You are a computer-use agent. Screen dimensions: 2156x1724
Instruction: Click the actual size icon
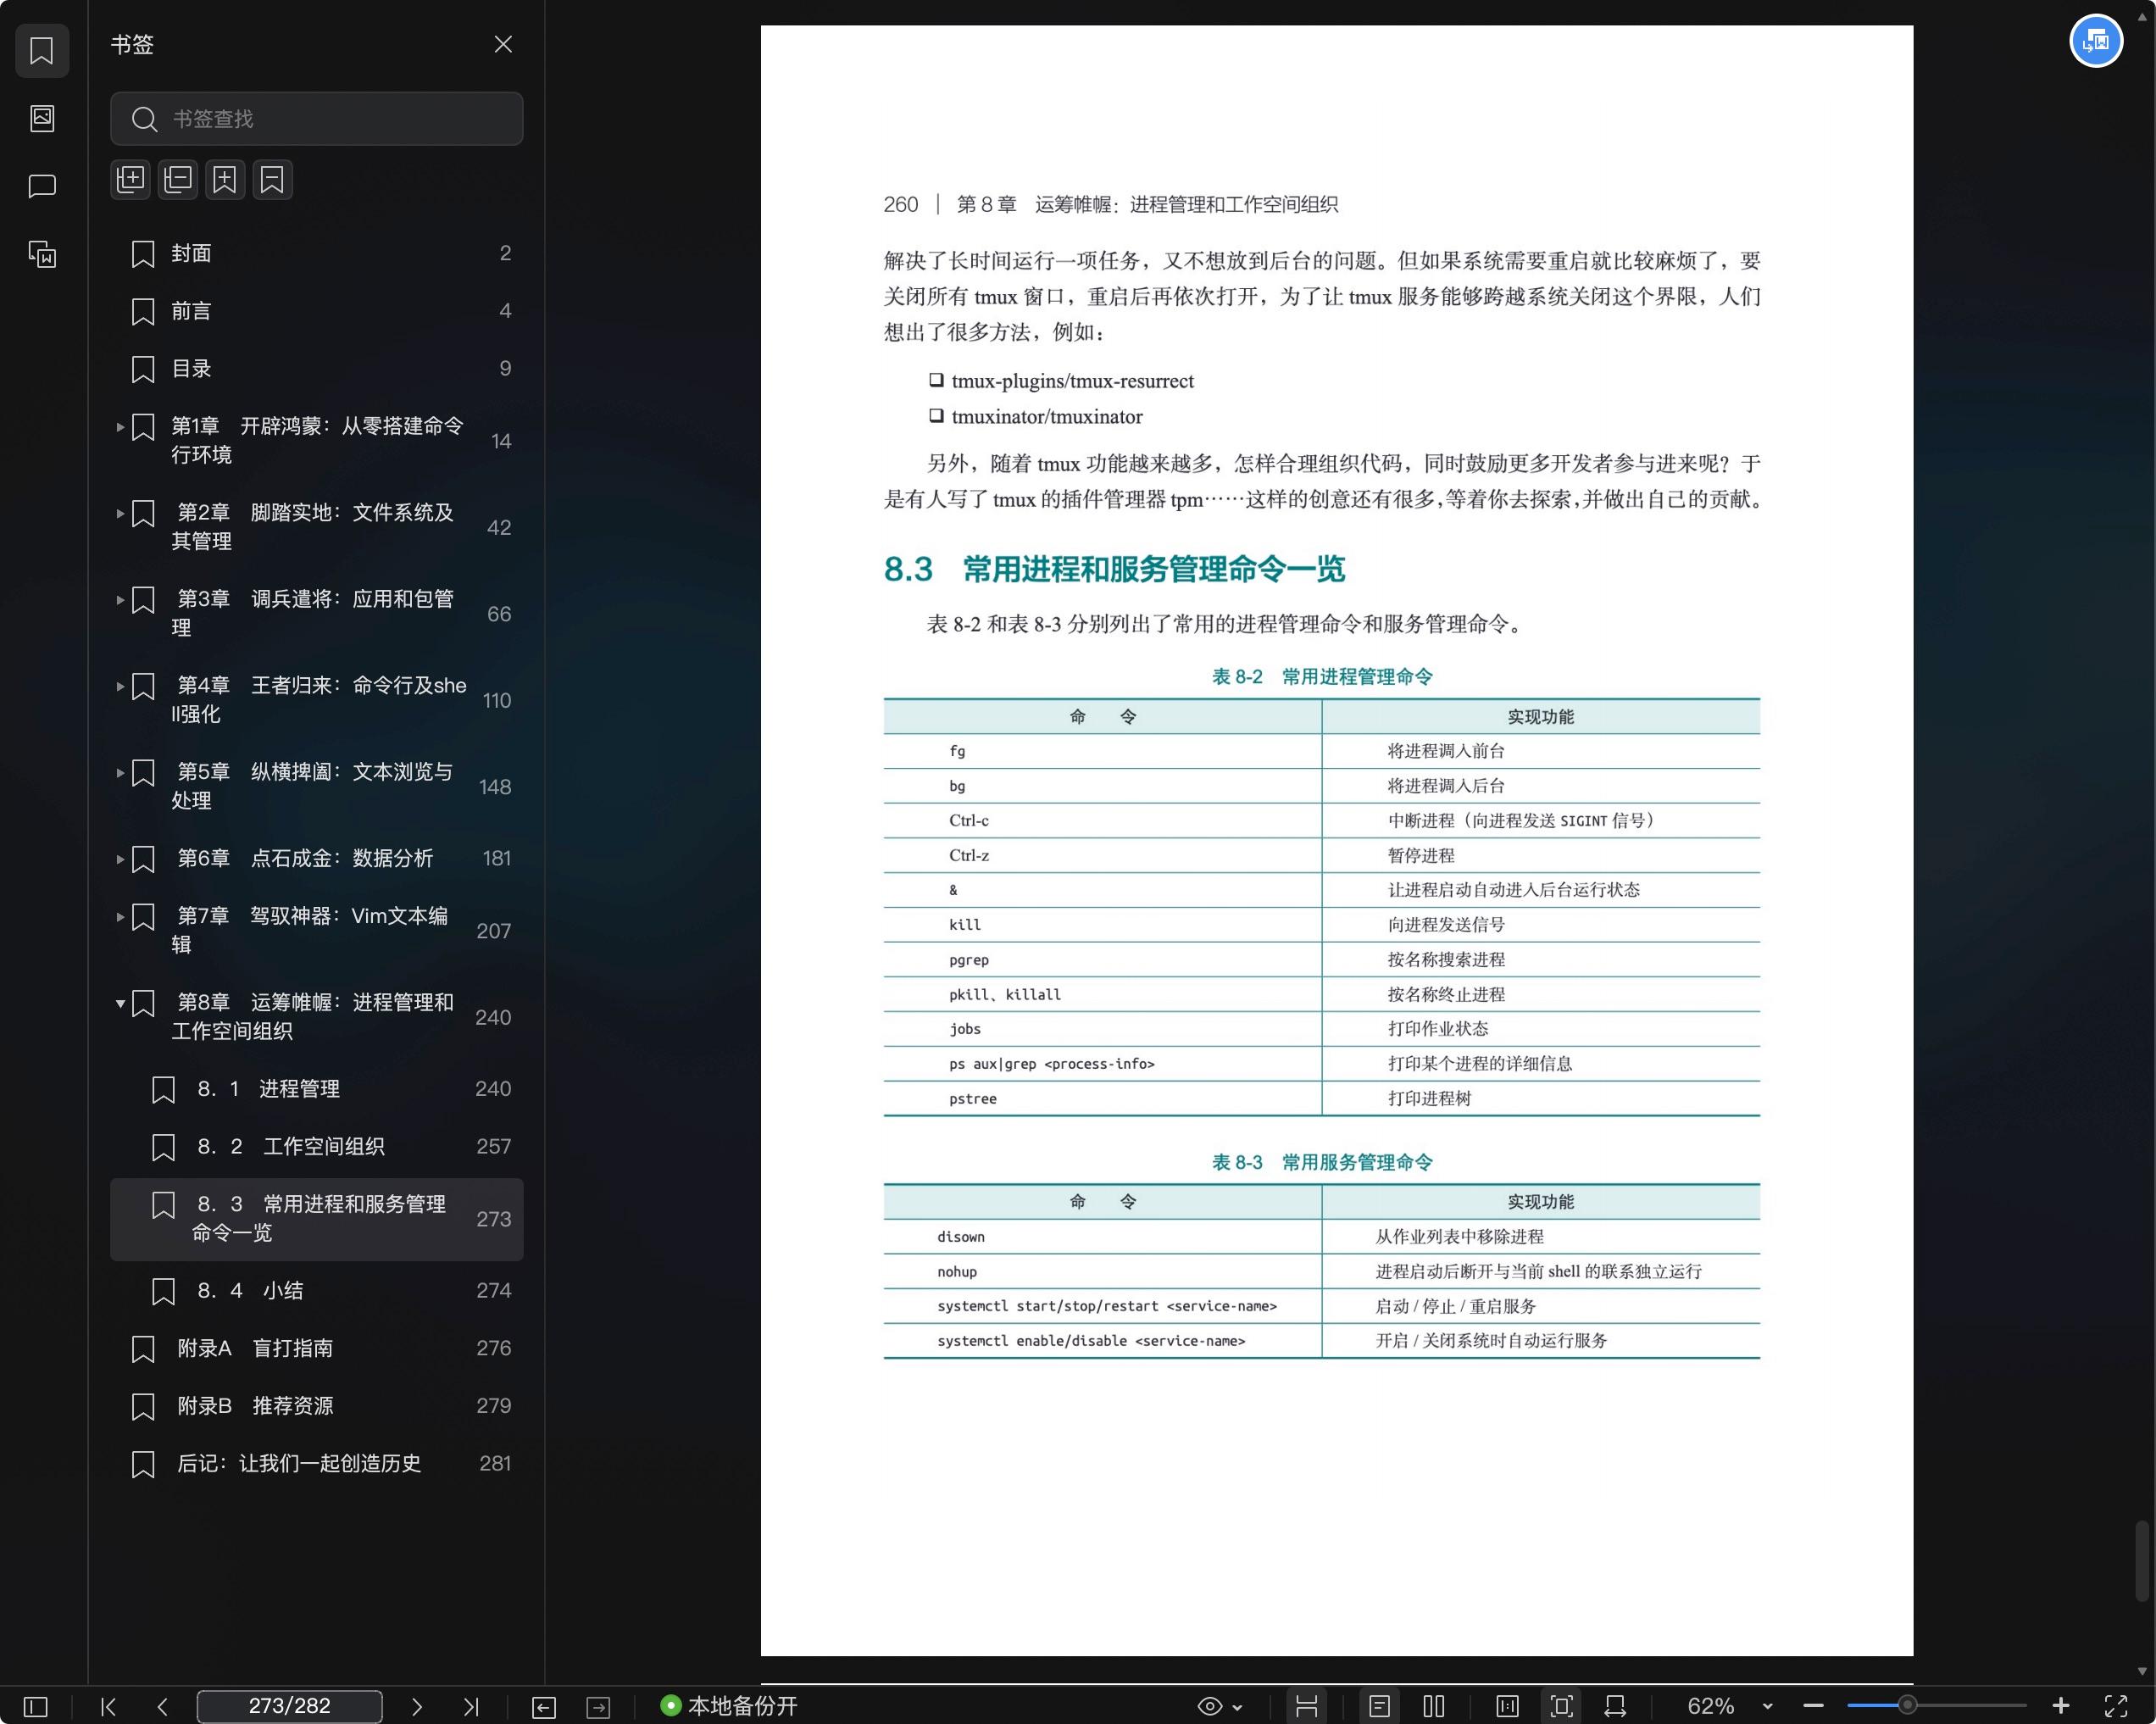(x=1507, y=1706)
